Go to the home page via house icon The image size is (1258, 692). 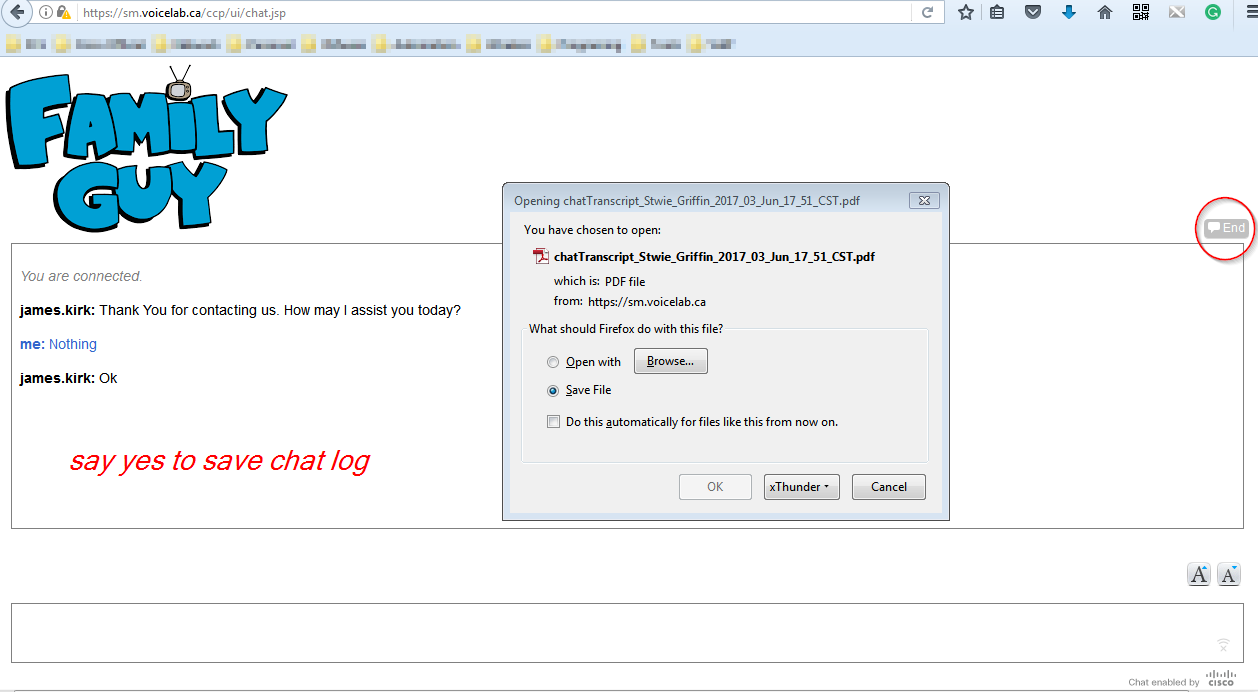pos(1105,13)
